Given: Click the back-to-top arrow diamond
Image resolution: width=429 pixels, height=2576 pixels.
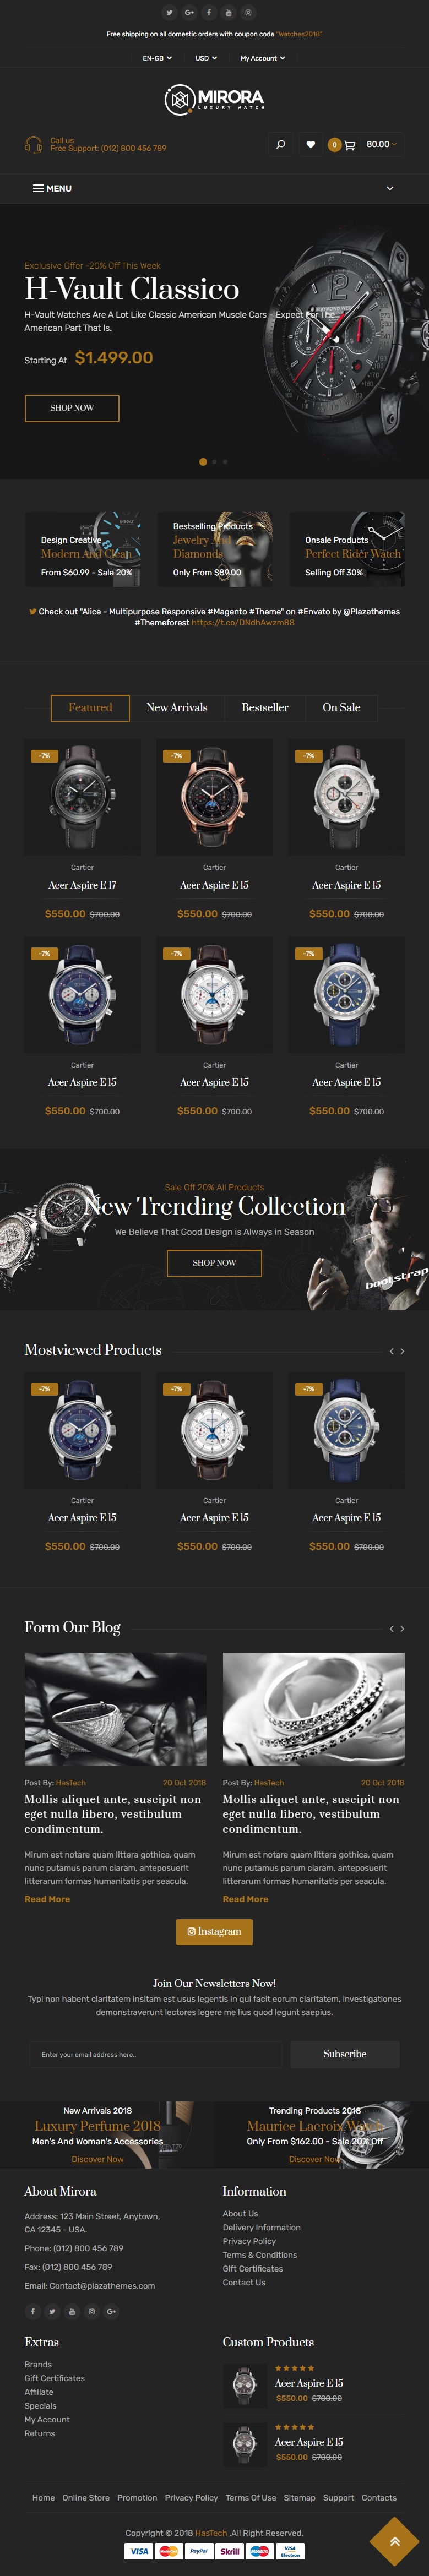Looking at the screenshot, I should (x=395, y=2541).
